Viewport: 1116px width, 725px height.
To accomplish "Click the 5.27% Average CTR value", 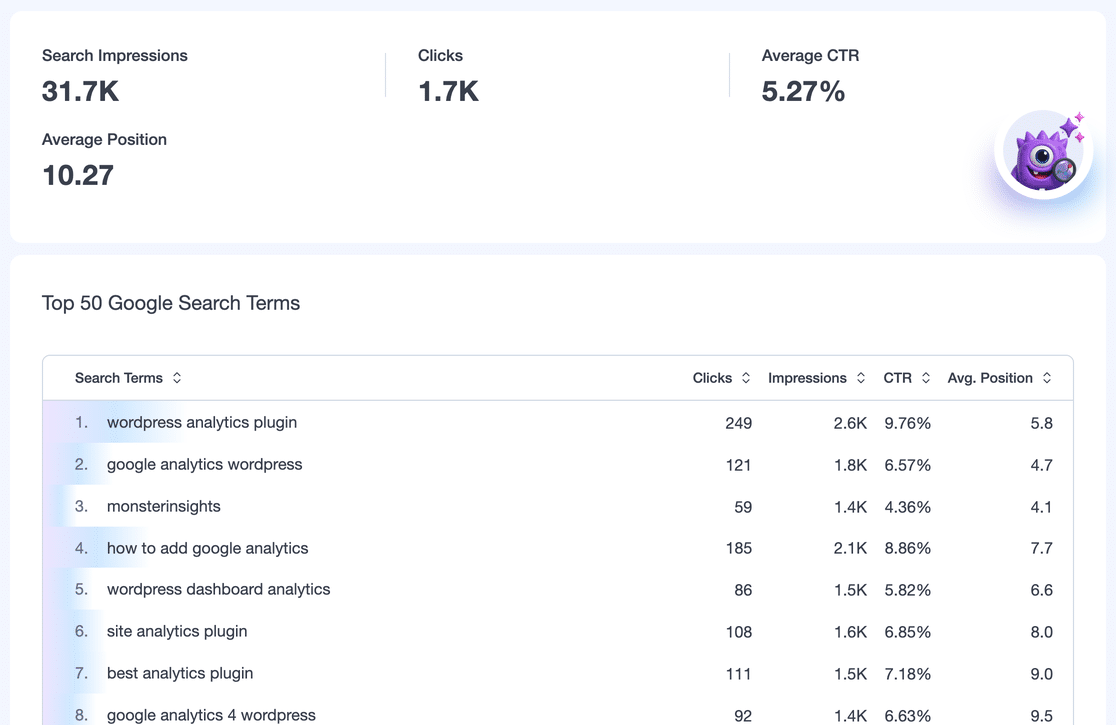I will pyautogui.click(x=803, y=92).
